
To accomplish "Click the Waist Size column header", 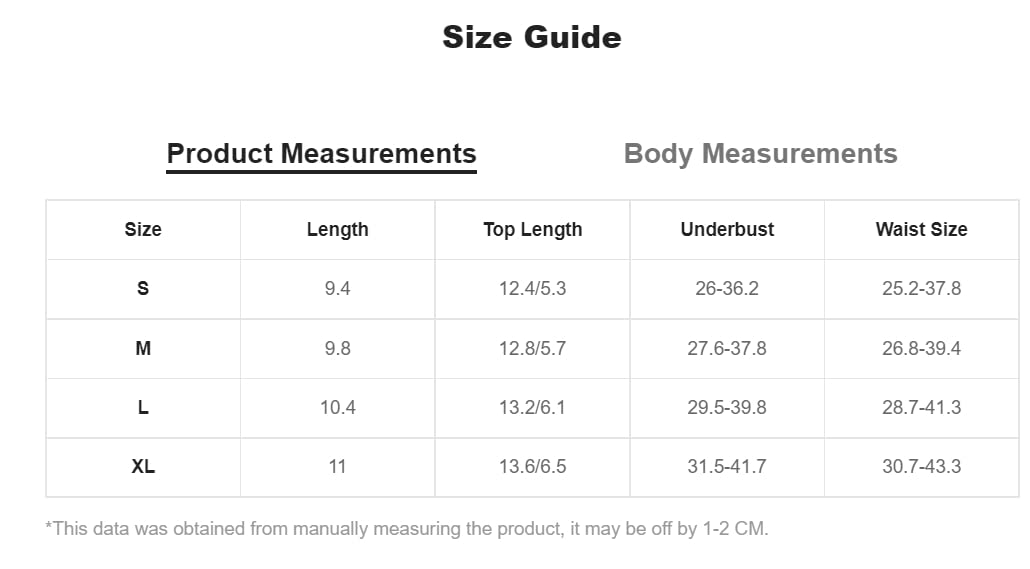I will 922,229.
